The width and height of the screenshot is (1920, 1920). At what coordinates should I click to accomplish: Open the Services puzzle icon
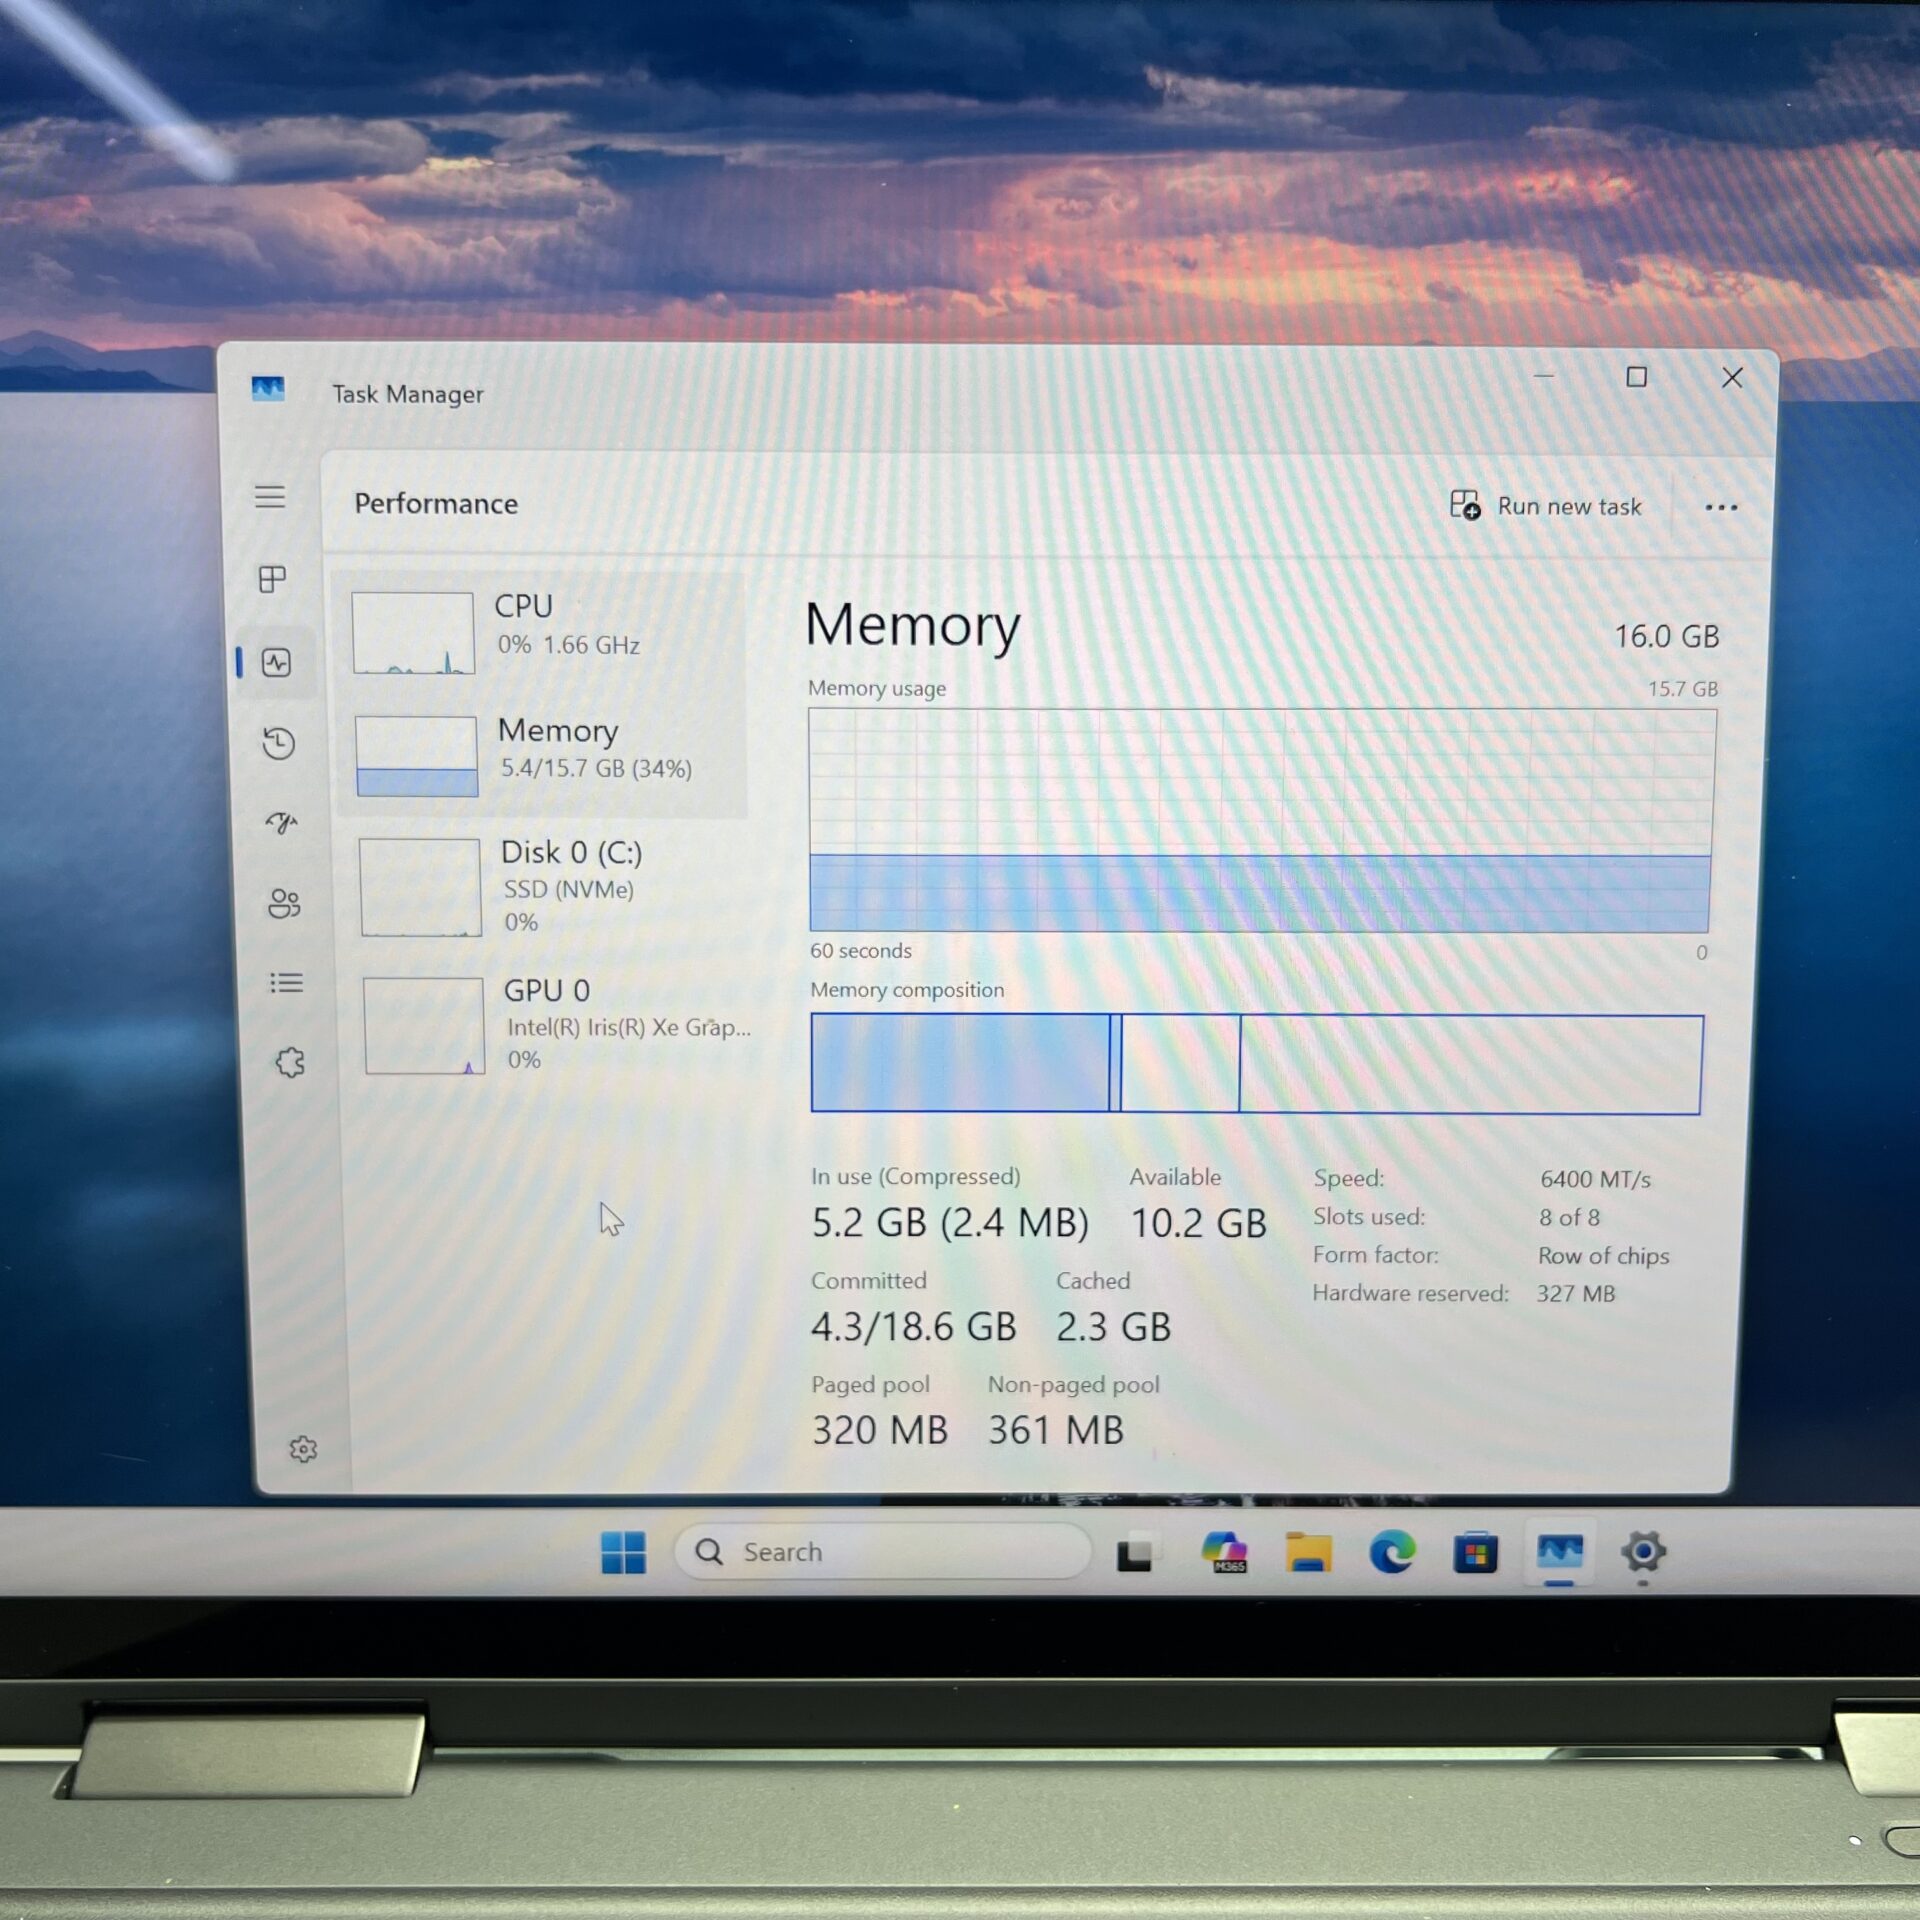tap(290, 1062)
